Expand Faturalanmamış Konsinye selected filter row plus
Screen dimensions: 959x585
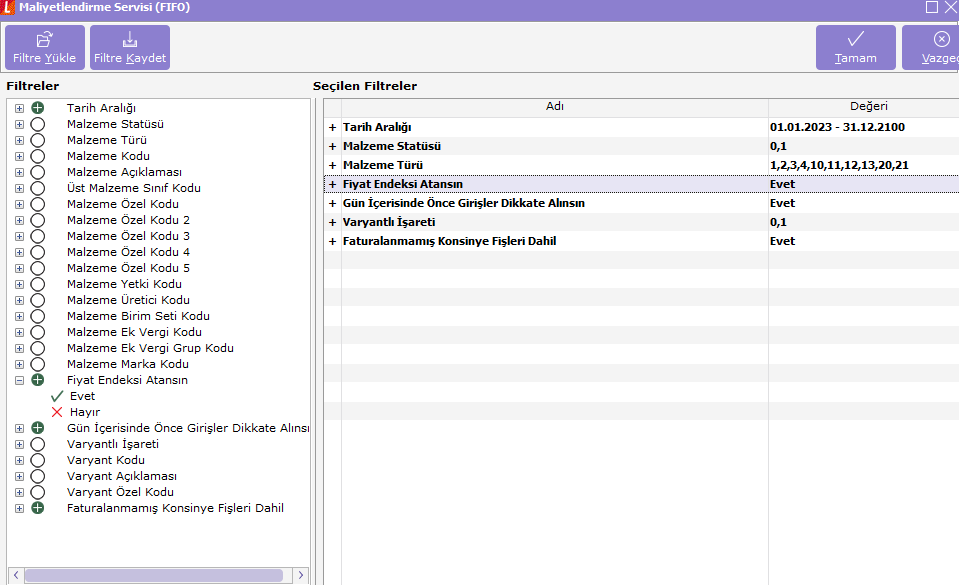point(332,241)
